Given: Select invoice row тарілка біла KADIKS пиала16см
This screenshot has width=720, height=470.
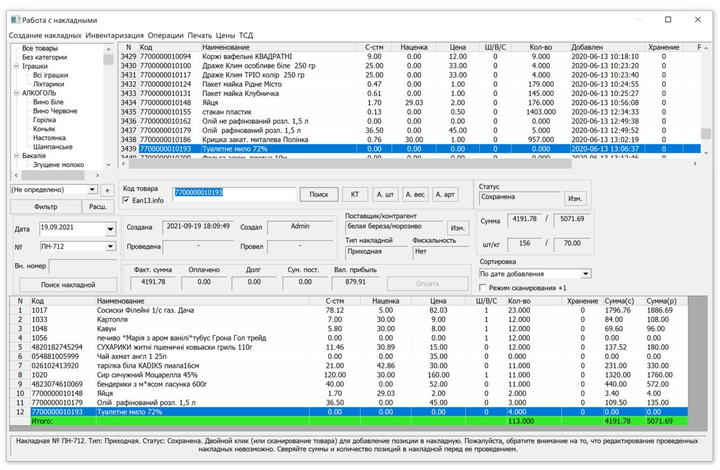Looking at the screenshot, I should tap(349, 365).
